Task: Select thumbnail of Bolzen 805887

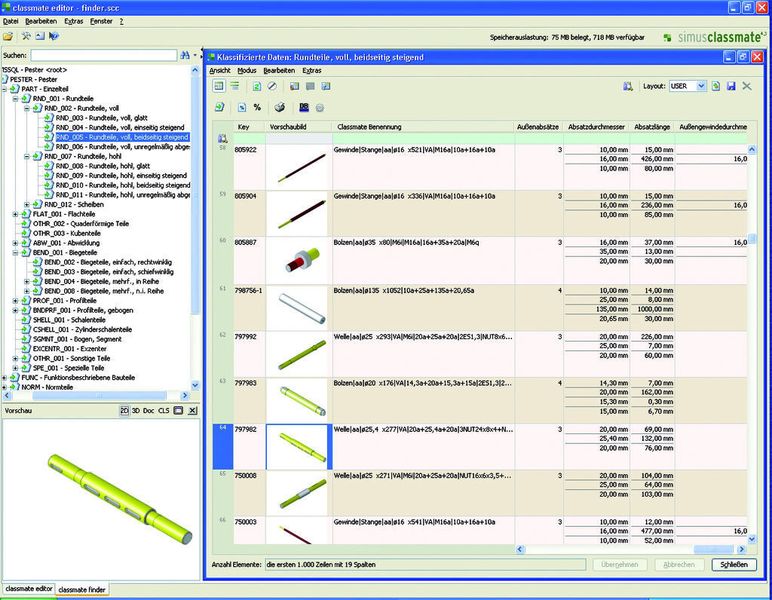Action: coord(299,260)
